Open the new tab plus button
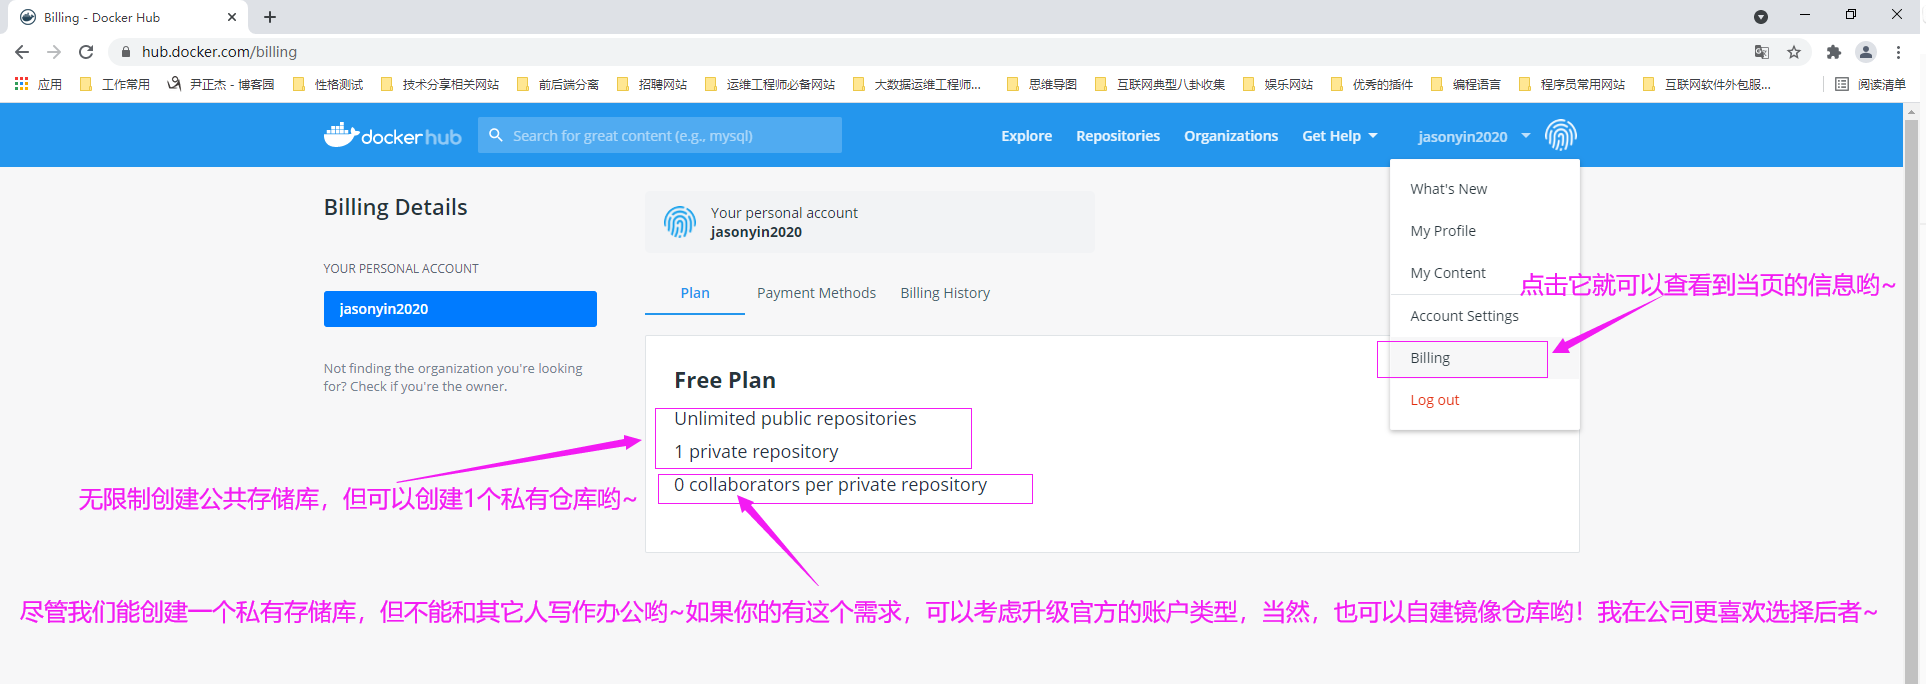The width and height of the screenshot is (1926, 684). (x=270, y=17)
